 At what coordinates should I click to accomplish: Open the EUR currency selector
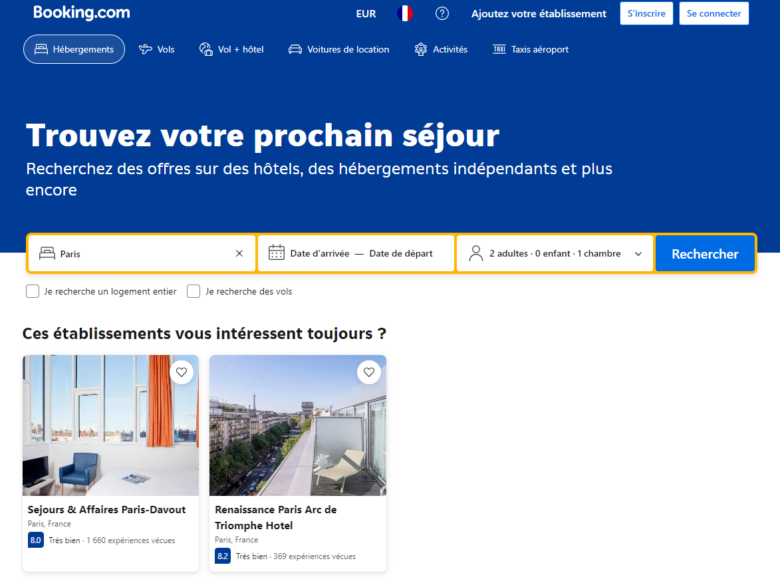[366, 14]
